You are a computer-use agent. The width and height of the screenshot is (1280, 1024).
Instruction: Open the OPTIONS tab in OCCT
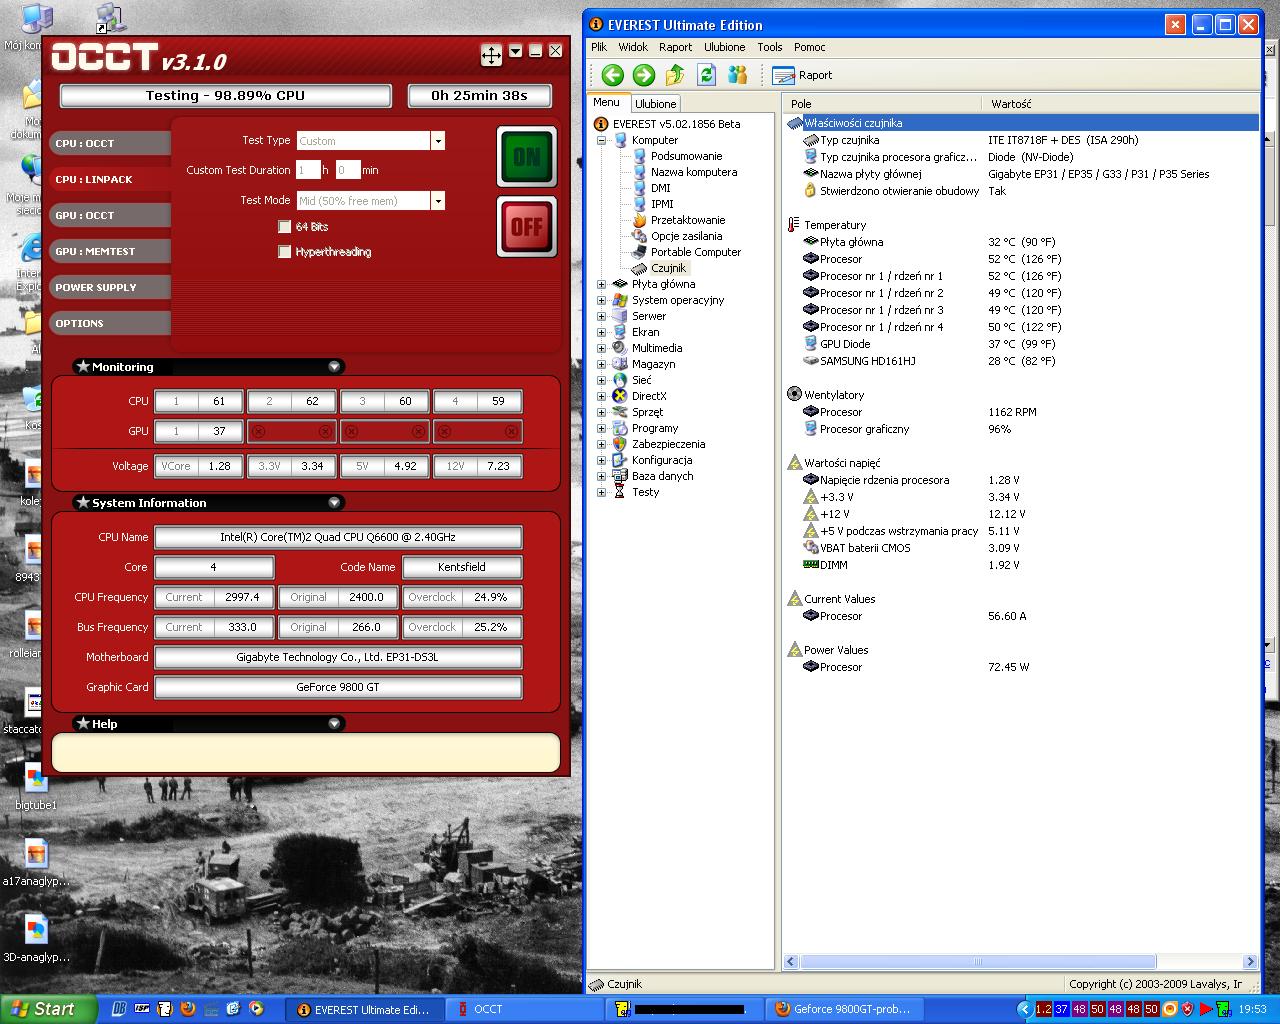(110, 324)
